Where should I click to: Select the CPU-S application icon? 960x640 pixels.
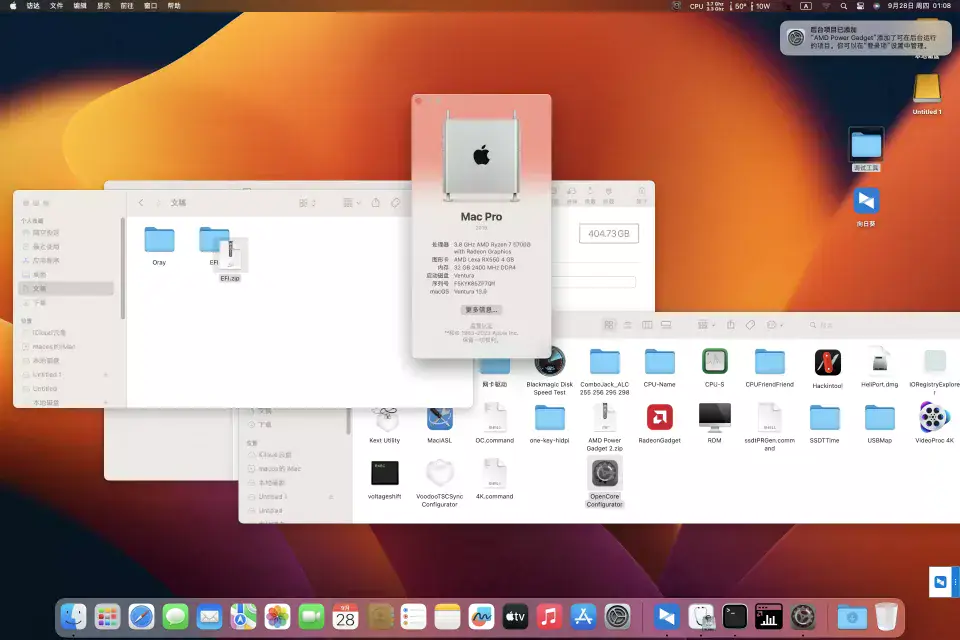pyautogui.click(x=714, y=361)
